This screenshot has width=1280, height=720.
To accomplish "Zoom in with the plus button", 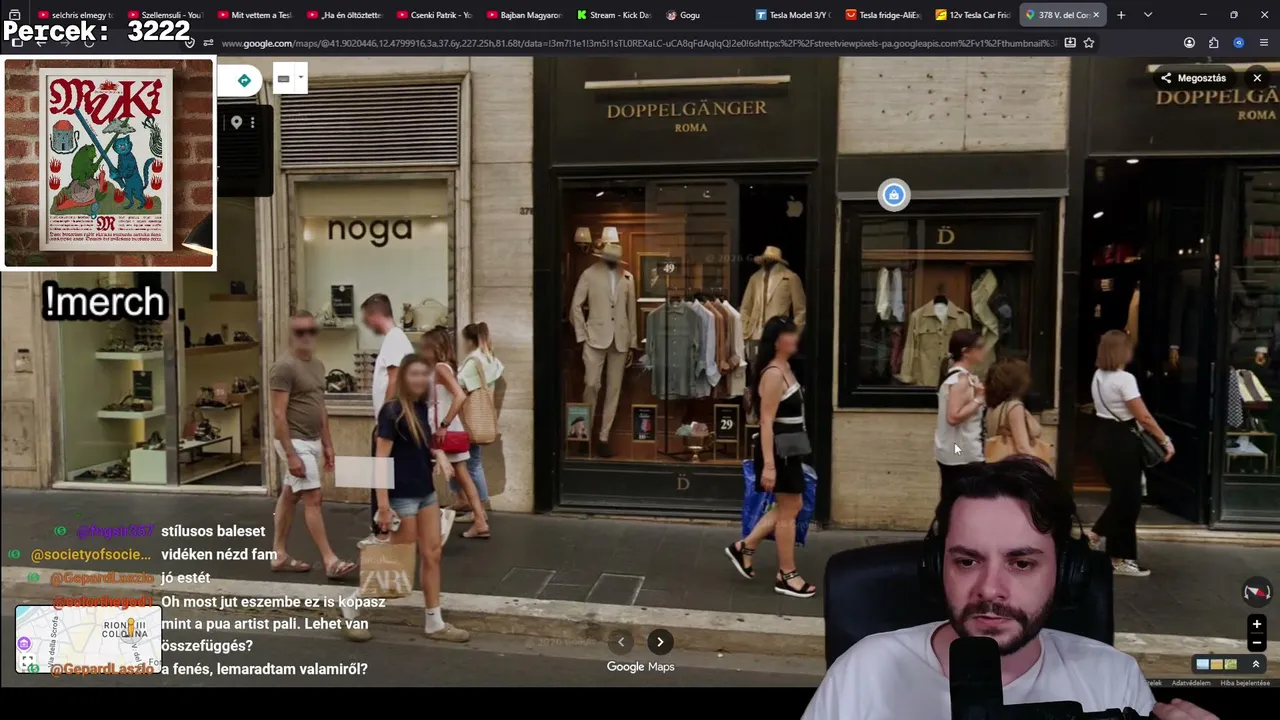I will coord(1256,625).
